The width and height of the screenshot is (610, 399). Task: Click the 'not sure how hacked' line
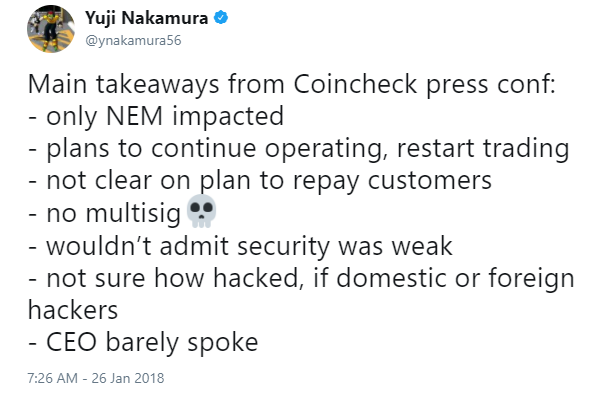[x=301, y=278]
